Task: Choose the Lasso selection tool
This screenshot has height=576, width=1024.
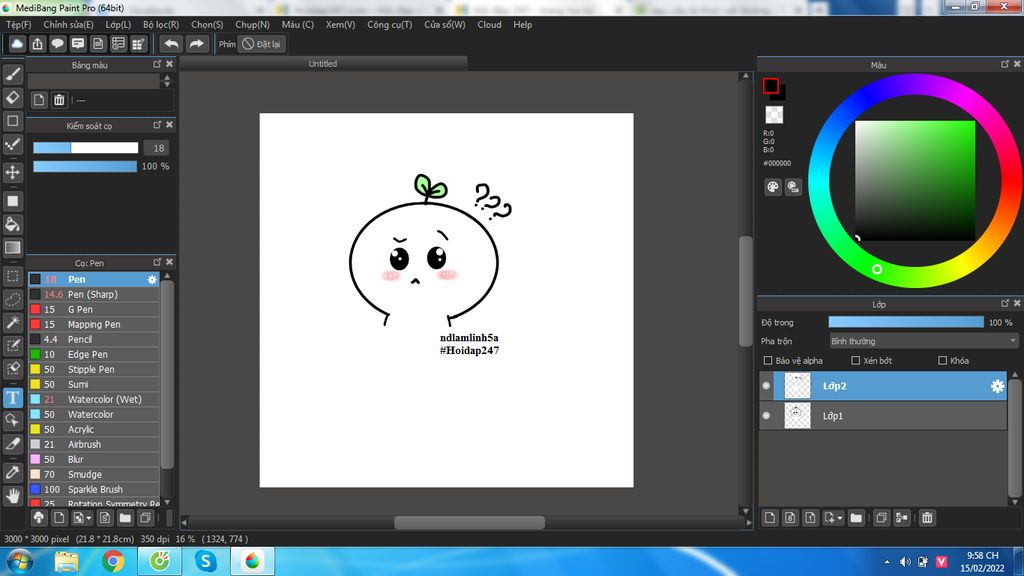Action: tap(12, 299)
